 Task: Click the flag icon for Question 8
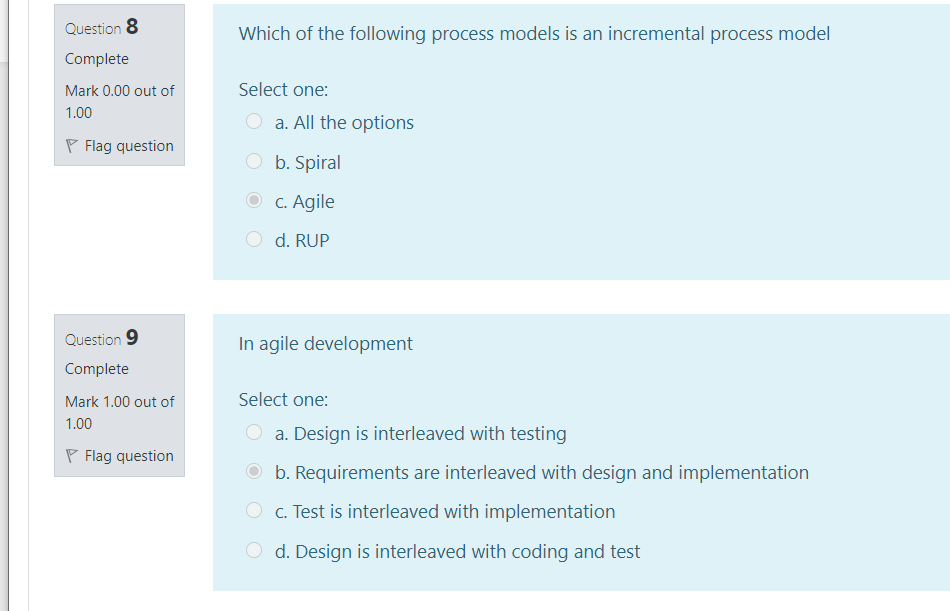pyautogui.click(x=72, y=146)
